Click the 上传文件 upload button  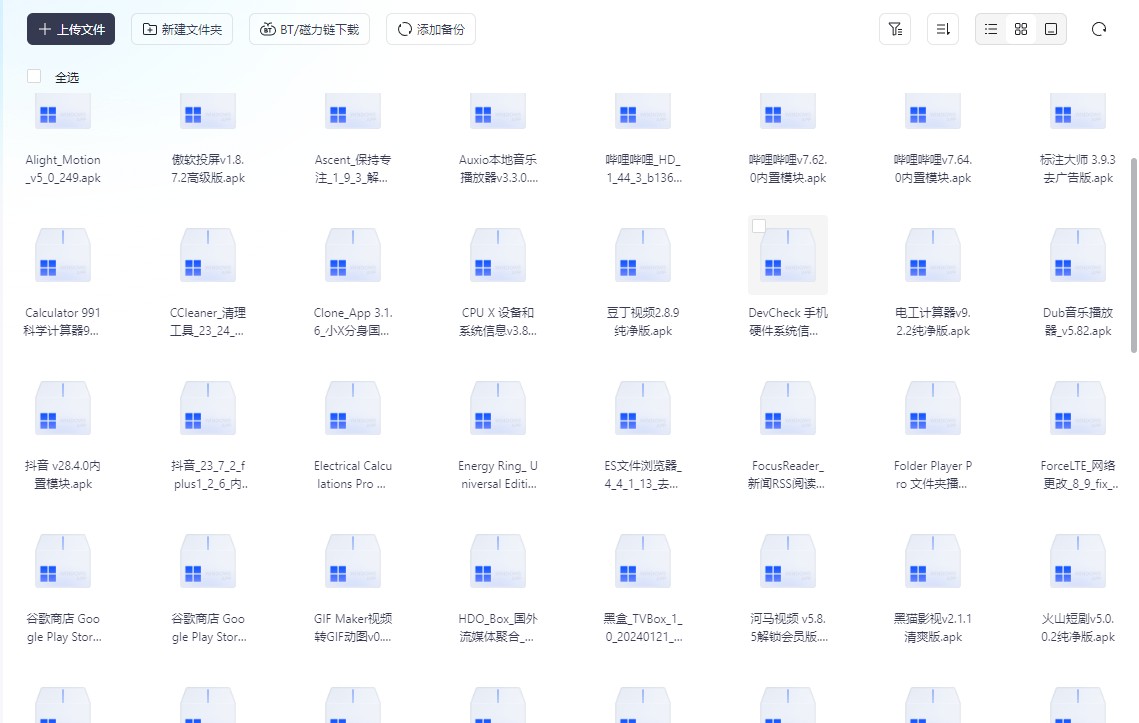[x=70, y=29]
